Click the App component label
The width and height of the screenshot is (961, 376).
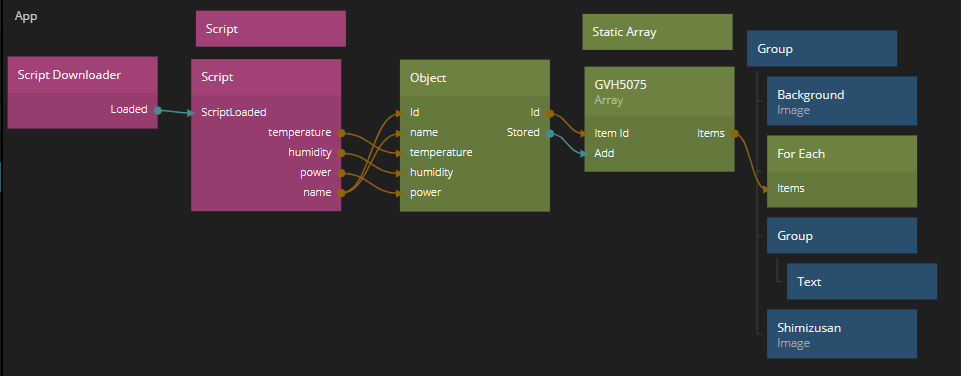coord(26,17)
